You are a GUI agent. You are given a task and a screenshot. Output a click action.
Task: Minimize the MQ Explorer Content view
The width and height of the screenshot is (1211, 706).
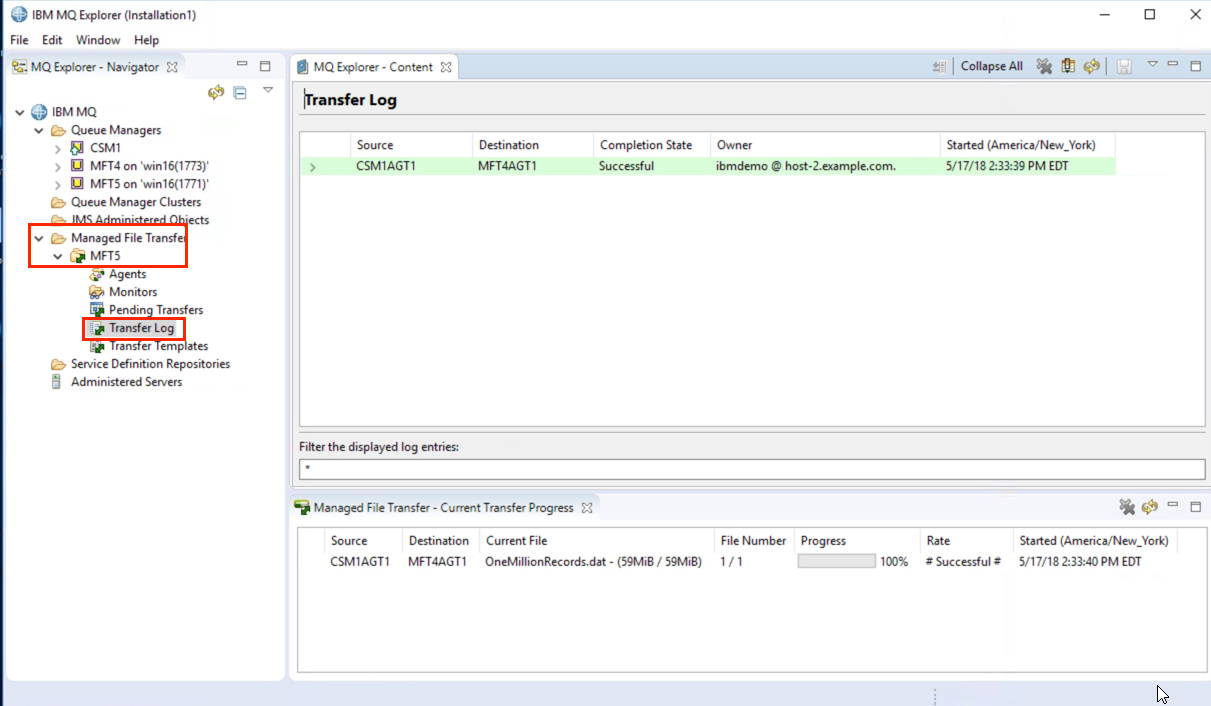point(1173,65)
